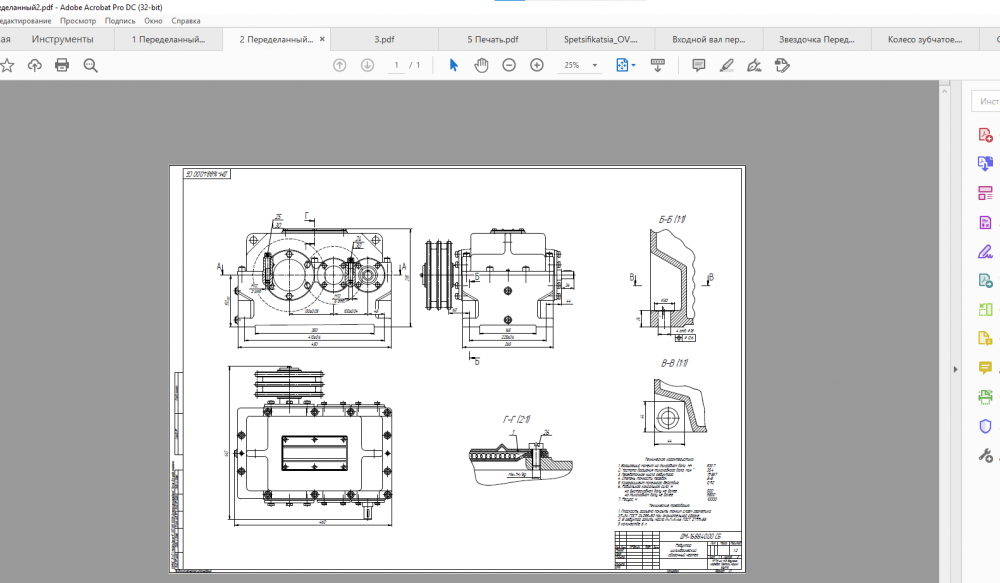The width and height of the screenshot is (1000, 583).
Task: Open the Create PDF tool in right panel
Action: [x=985, y=135]
